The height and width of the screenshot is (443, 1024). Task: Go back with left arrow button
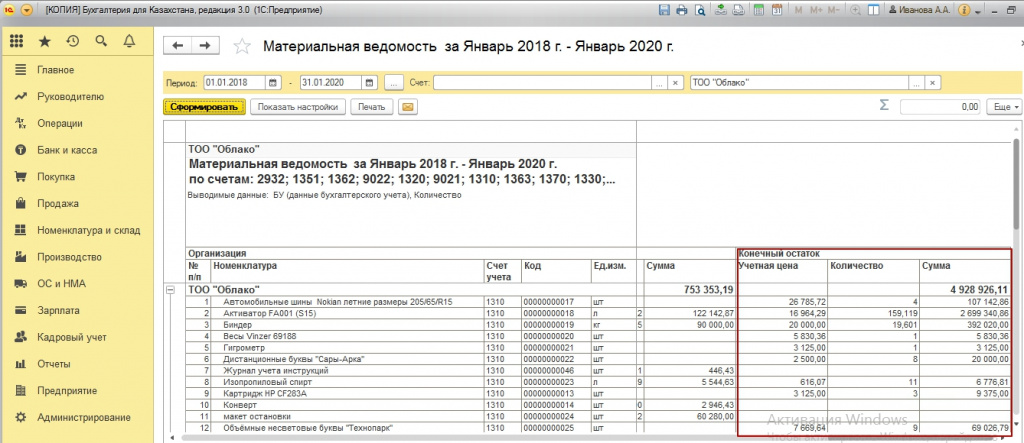coord(177,45)
